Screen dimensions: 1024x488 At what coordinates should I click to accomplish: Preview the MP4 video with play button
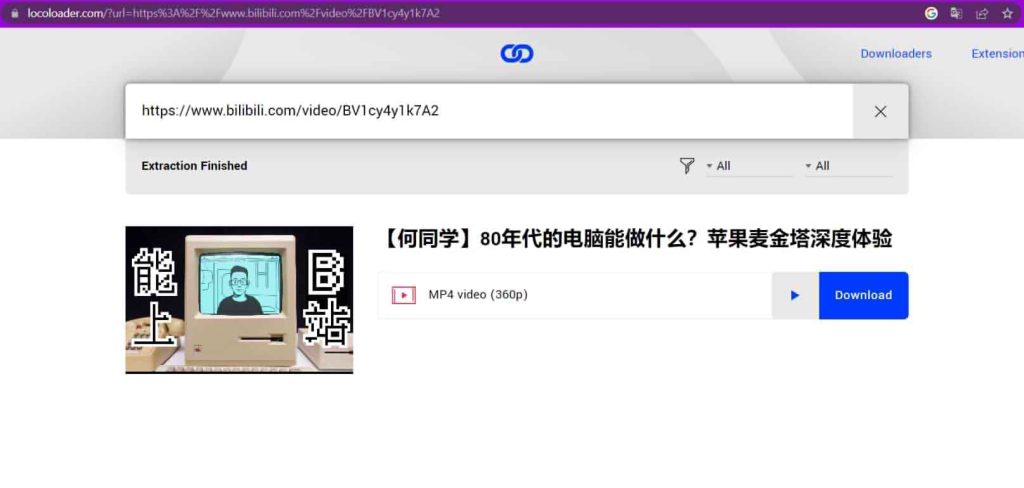tap(795, 295)
